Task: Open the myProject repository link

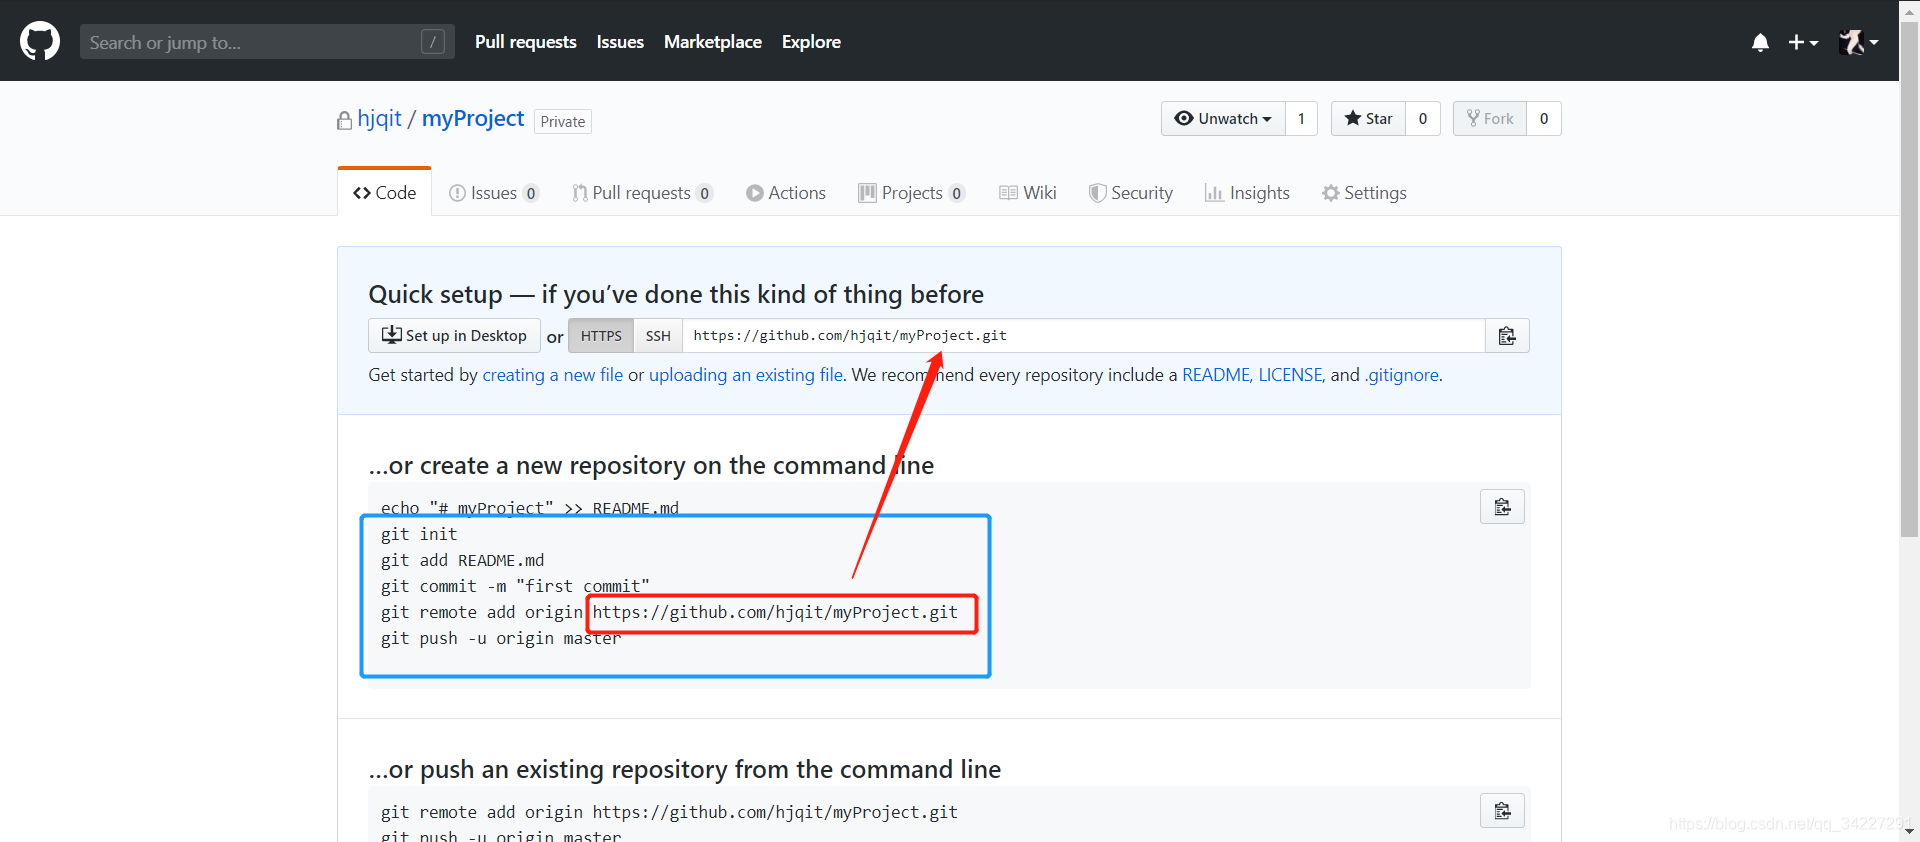Action: (x=473, y=118)
